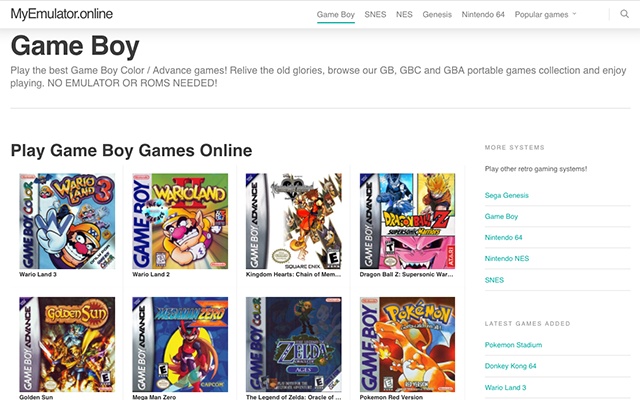Open the search magnifier icon
This screenshot has height=400, width=640.
(x=624, y=14)
